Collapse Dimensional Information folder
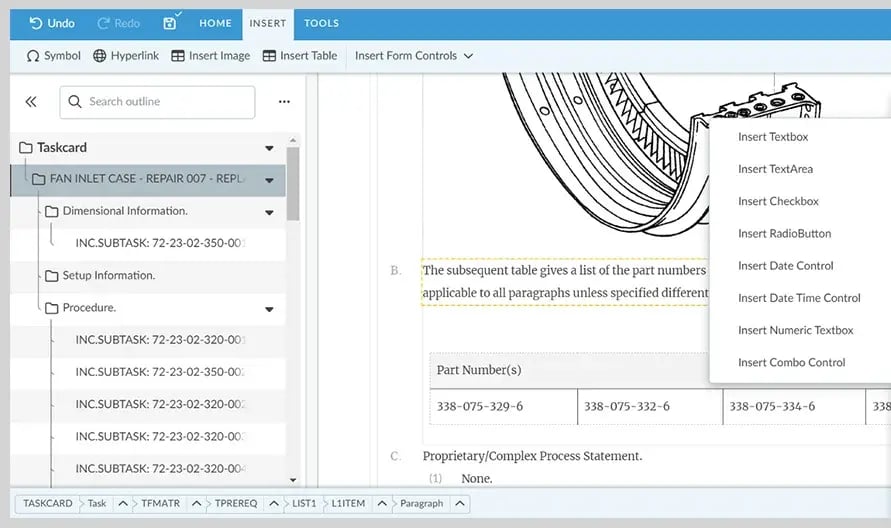891x528 pixels. [269, 212]
